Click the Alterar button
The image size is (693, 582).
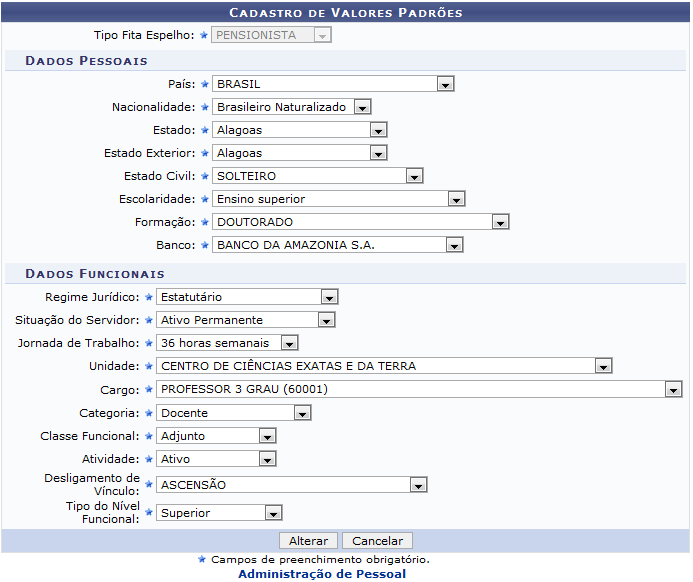(308, 541)
